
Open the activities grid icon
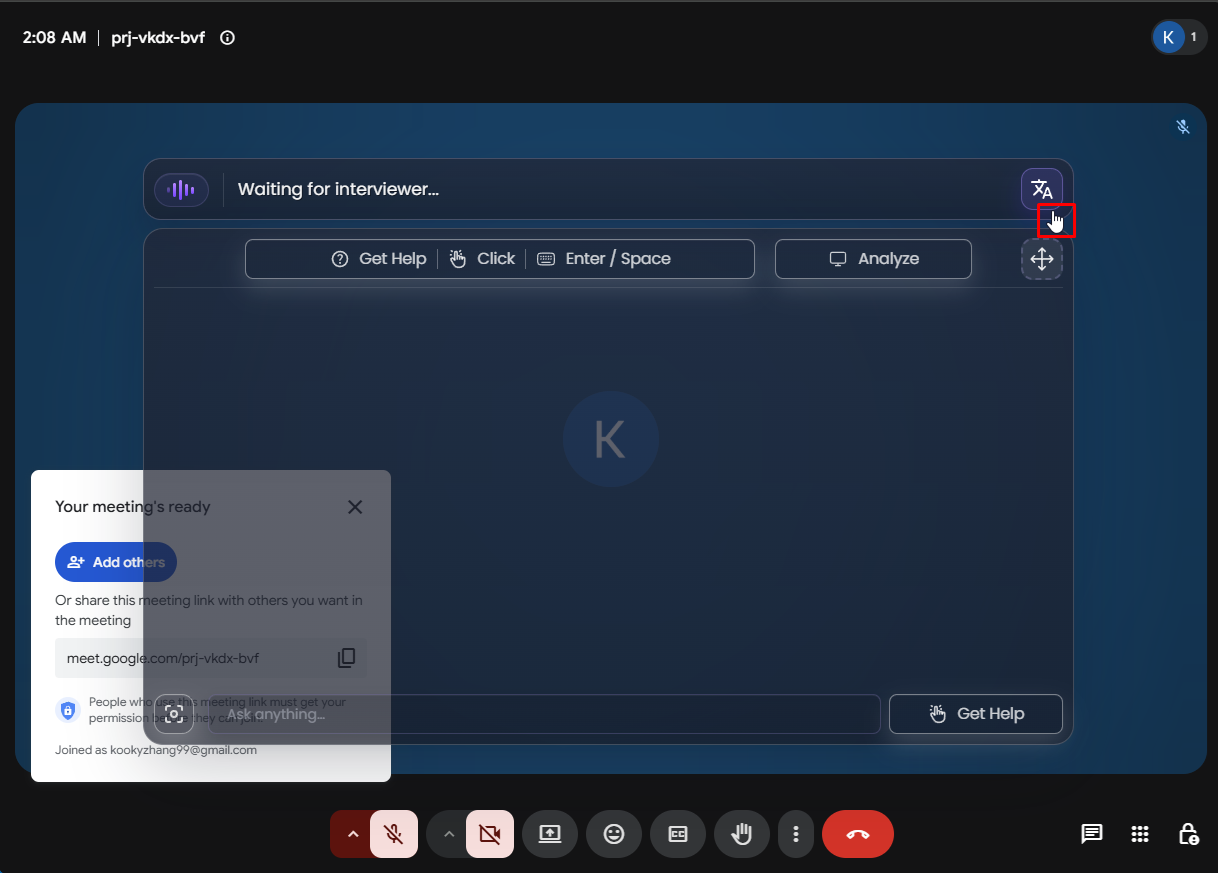[1139, 834]
